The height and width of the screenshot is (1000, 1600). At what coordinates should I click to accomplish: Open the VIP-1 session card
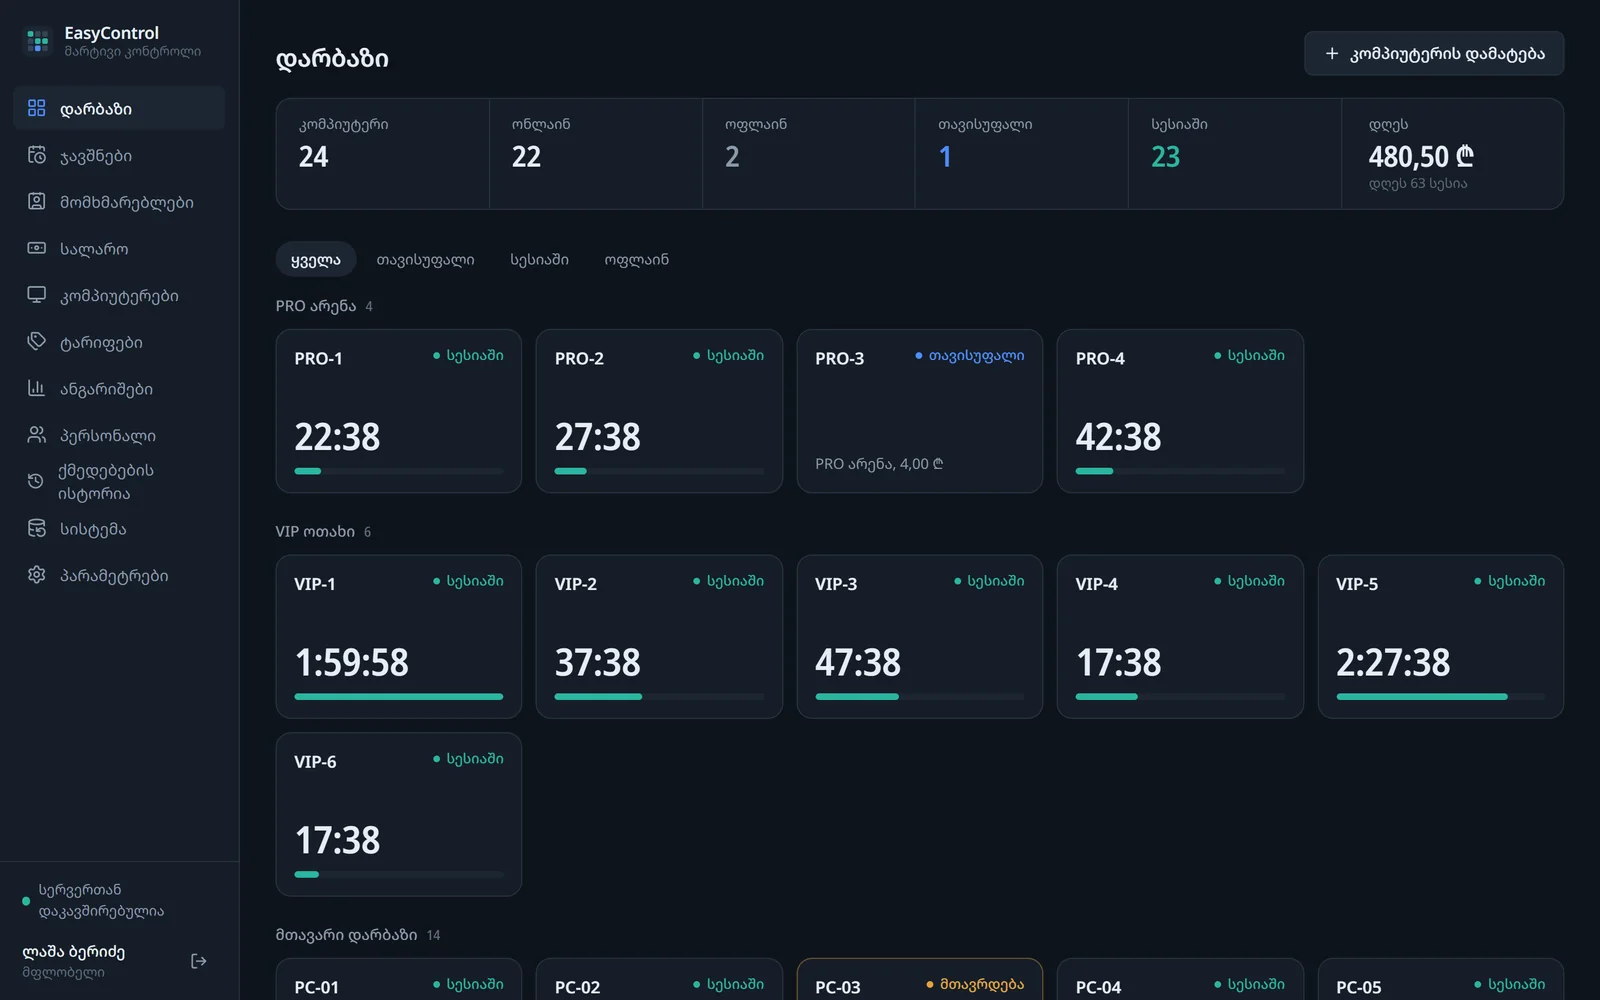399,636
